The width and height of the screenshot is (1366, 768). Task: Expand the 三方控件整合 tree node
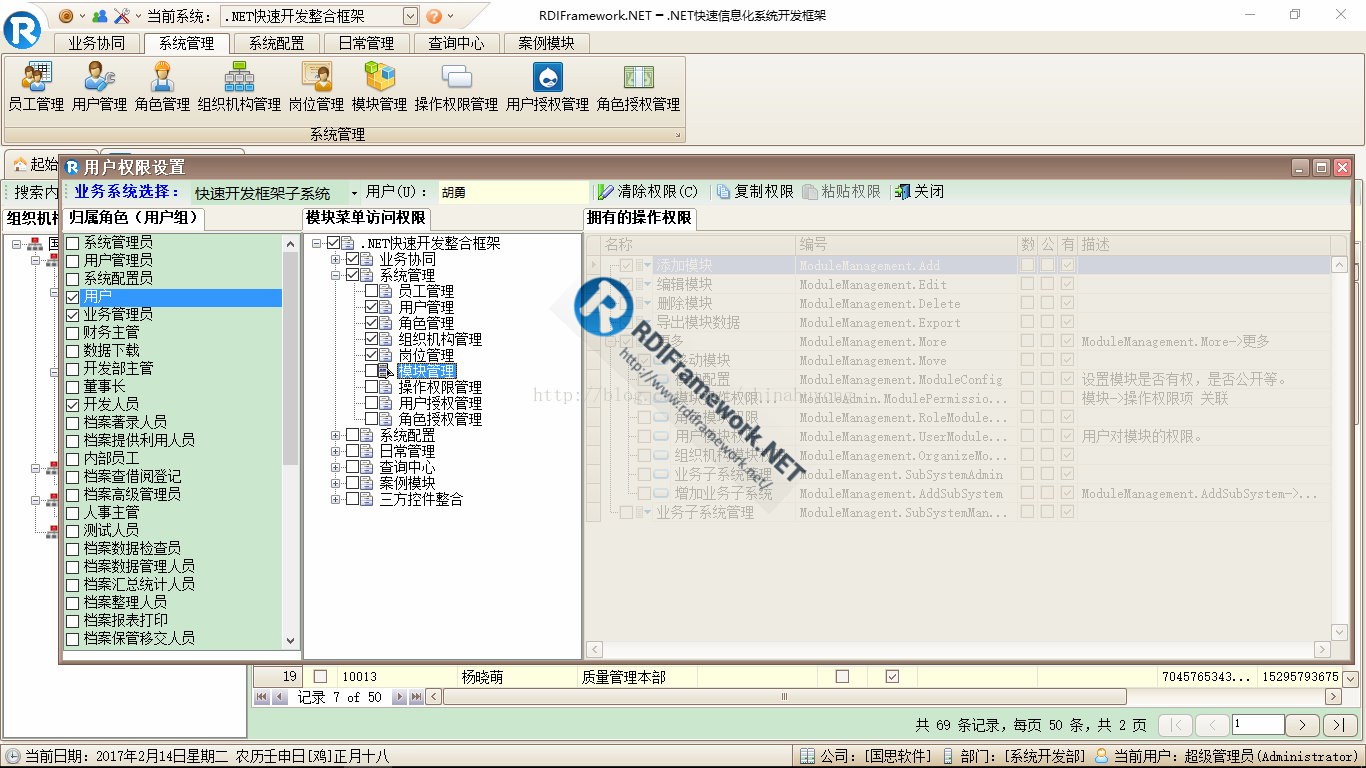pyautogui.click(x=336, y=499)
